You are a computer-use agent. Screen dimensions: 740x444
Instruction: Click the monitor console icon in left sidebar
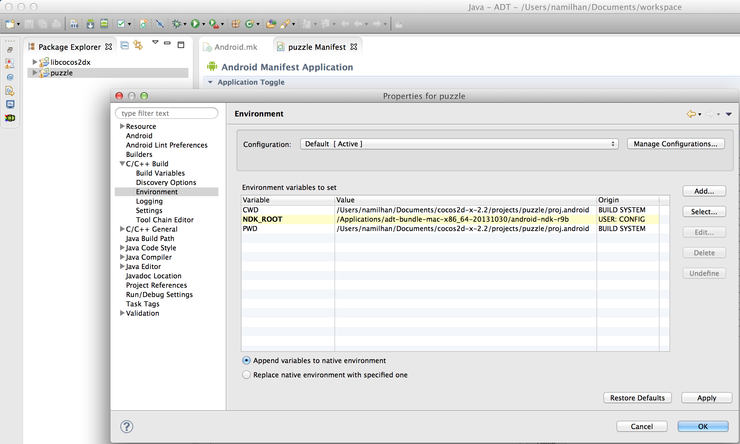[10, 104]
